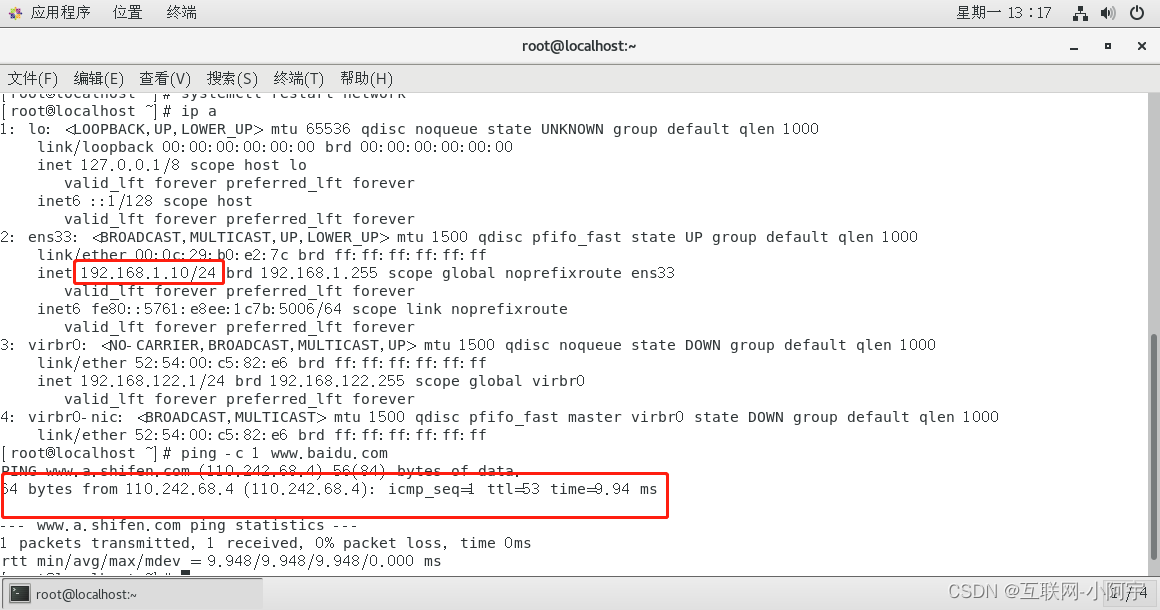This screenshot has width=1160, height=610.
Task: Click 'mtu 65536 qdisc noqueue' text
Action: [x=376, y=129]
